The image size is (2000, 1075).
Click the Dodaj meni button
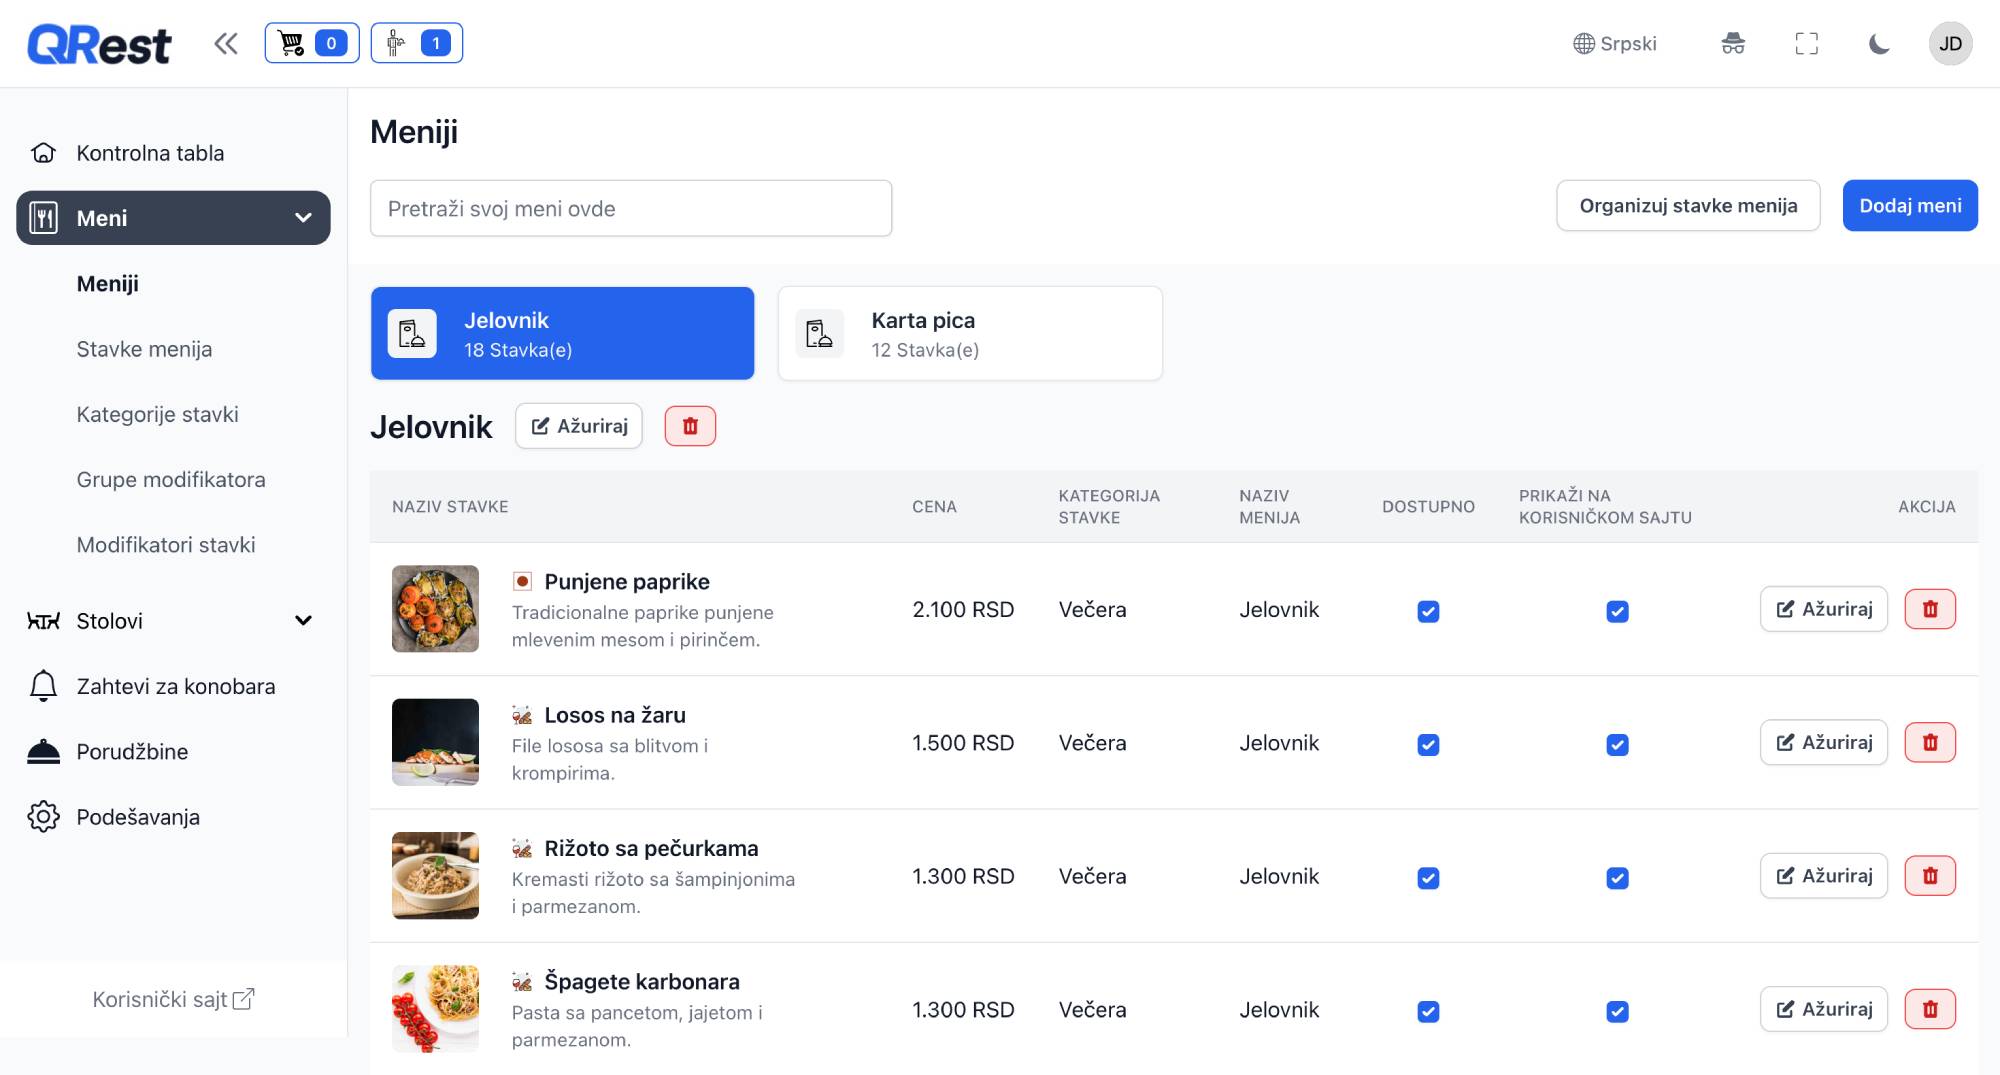(1909, 206)
